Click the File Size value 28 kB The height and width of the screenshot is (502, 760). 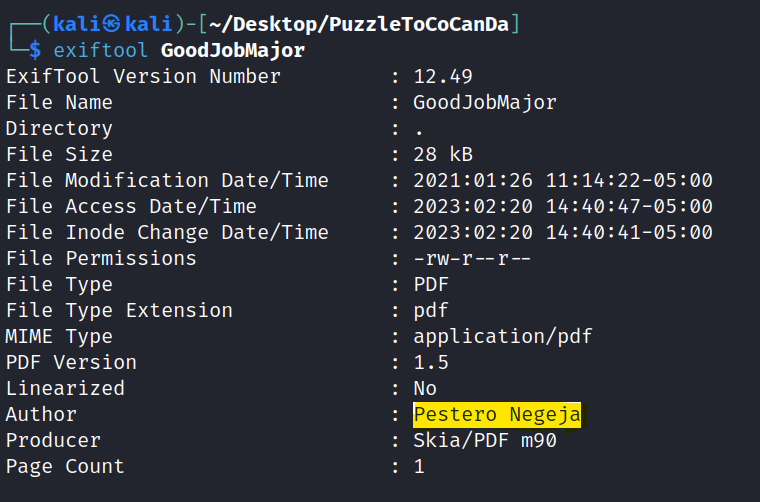443,154
